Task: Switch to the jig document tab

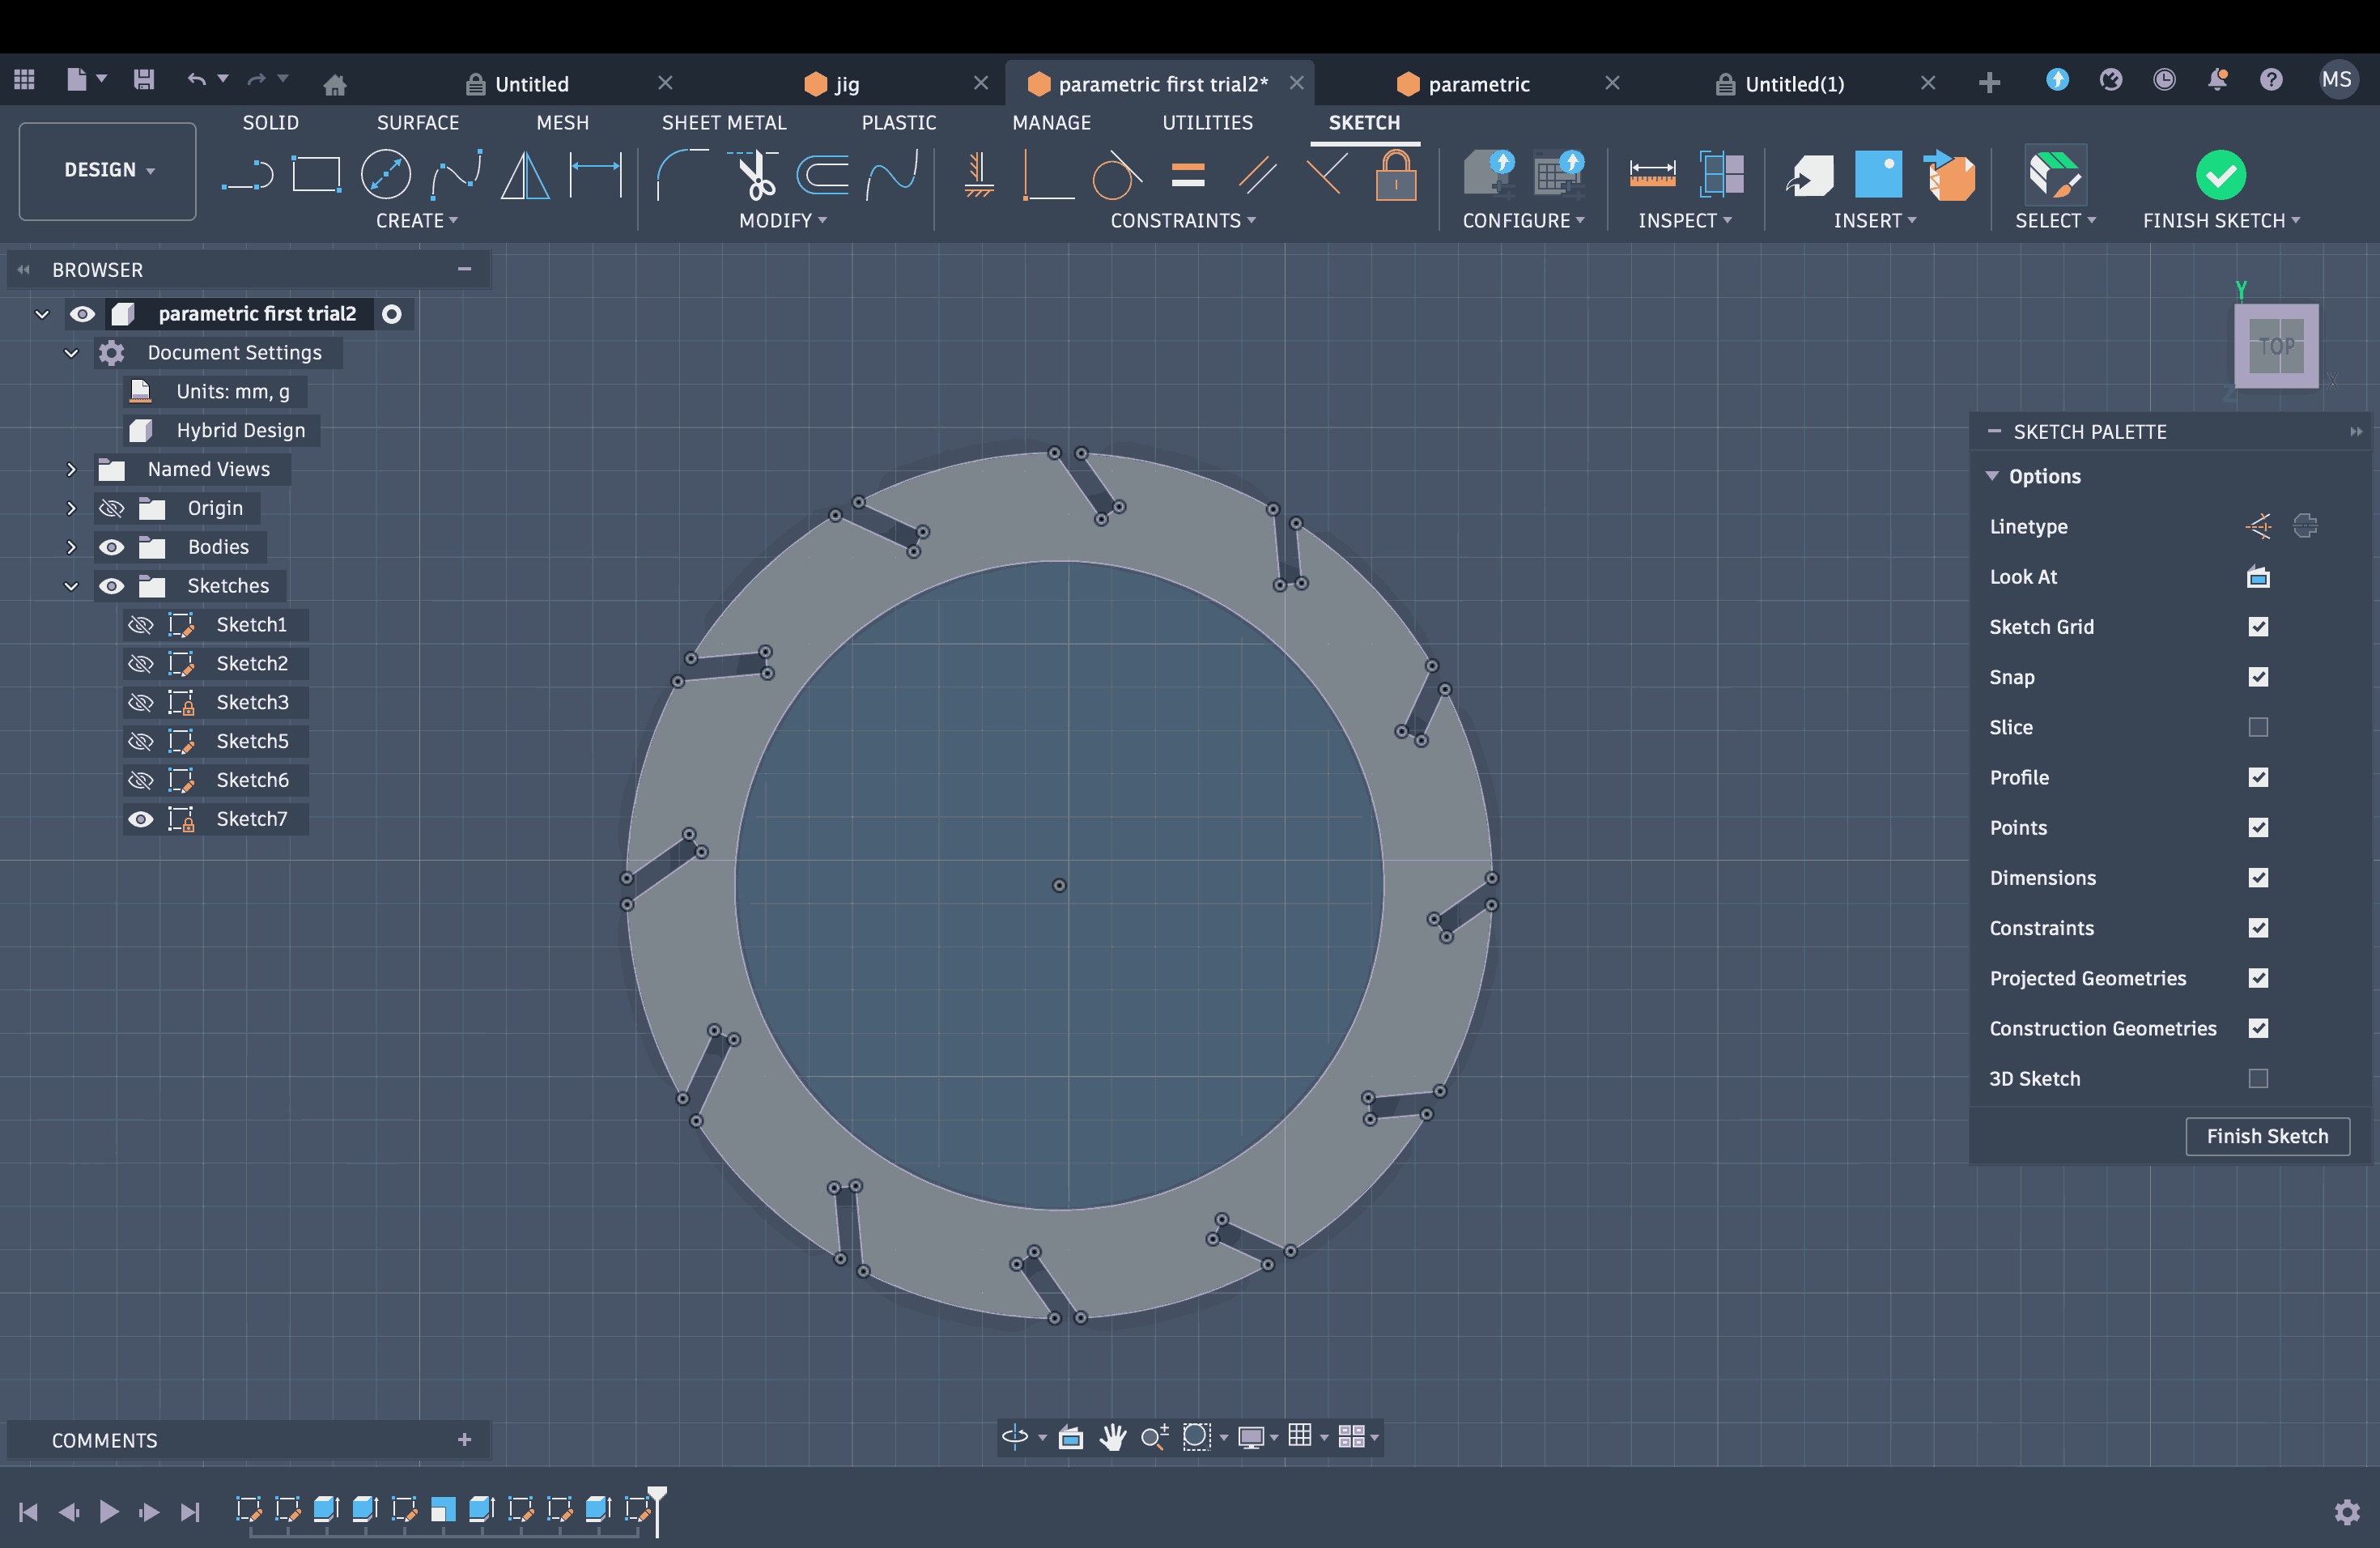Action: click(846, 84)
